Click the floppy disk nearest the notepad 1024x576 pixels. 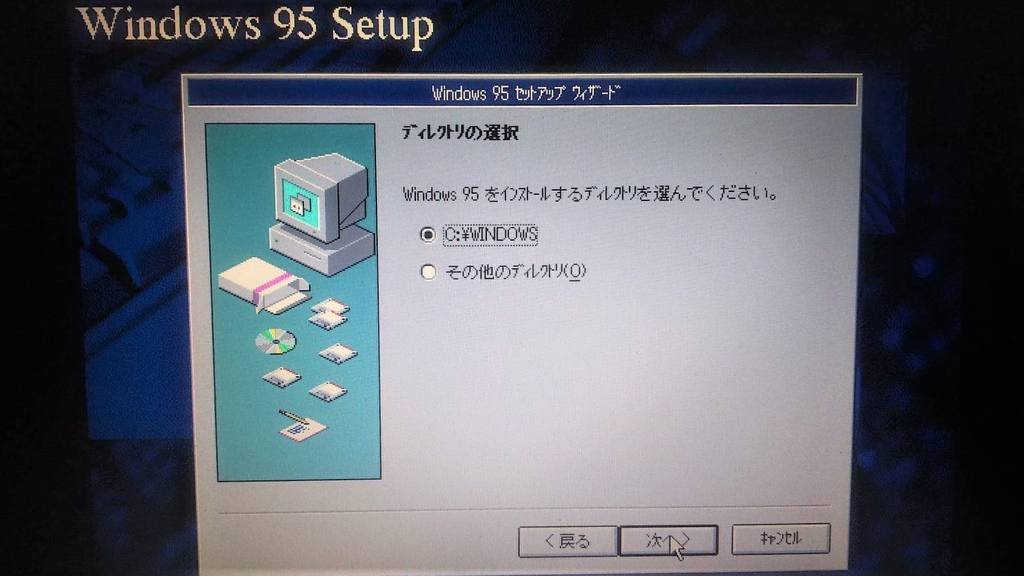(327, 391)
